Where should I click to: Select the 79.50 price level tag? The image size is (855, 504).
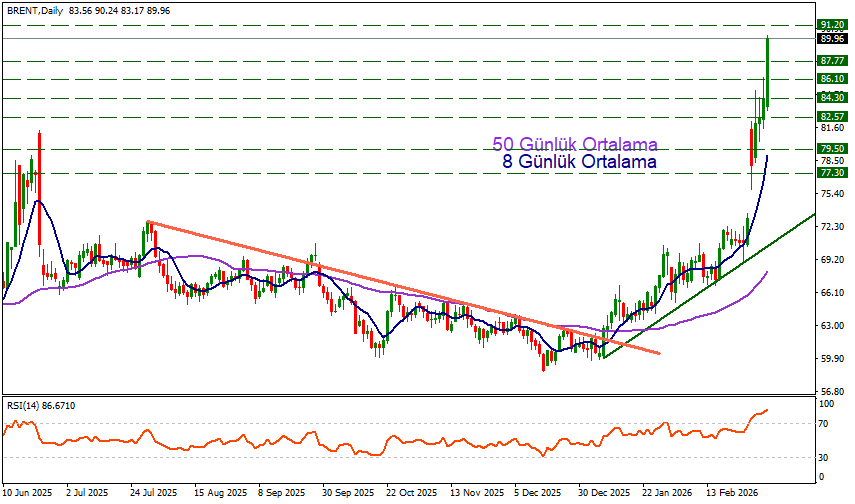coord(832,148)
